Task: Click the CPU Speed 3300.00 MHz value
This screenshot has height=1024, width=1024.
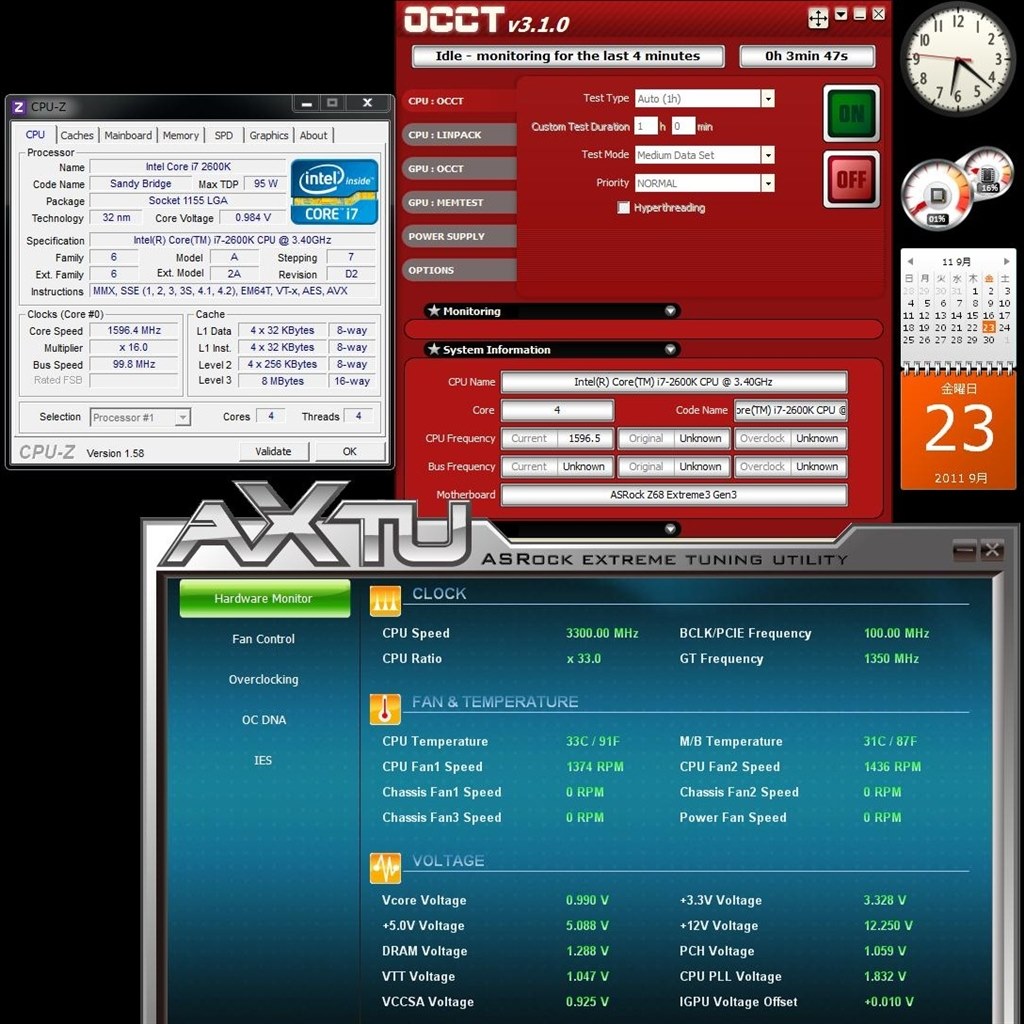Action: point(601,633)
